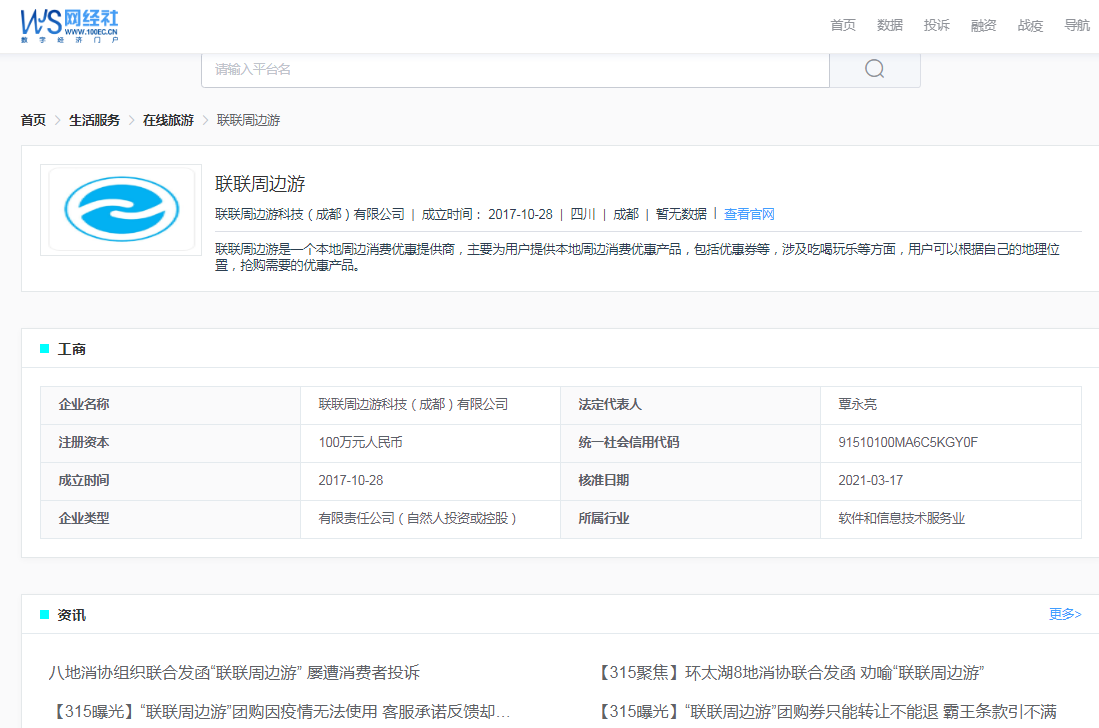Click 首页 in the breadcrumb
Viewport: 1099px width, 728px height.
tap(33, 120)
